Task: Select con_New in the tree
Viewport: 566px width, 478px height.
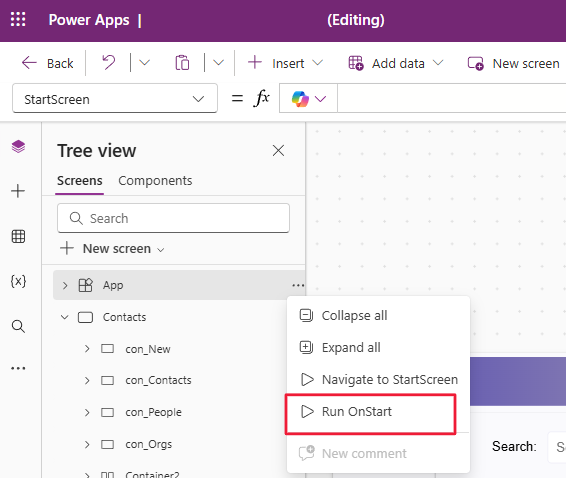Action: pos(148,349)
